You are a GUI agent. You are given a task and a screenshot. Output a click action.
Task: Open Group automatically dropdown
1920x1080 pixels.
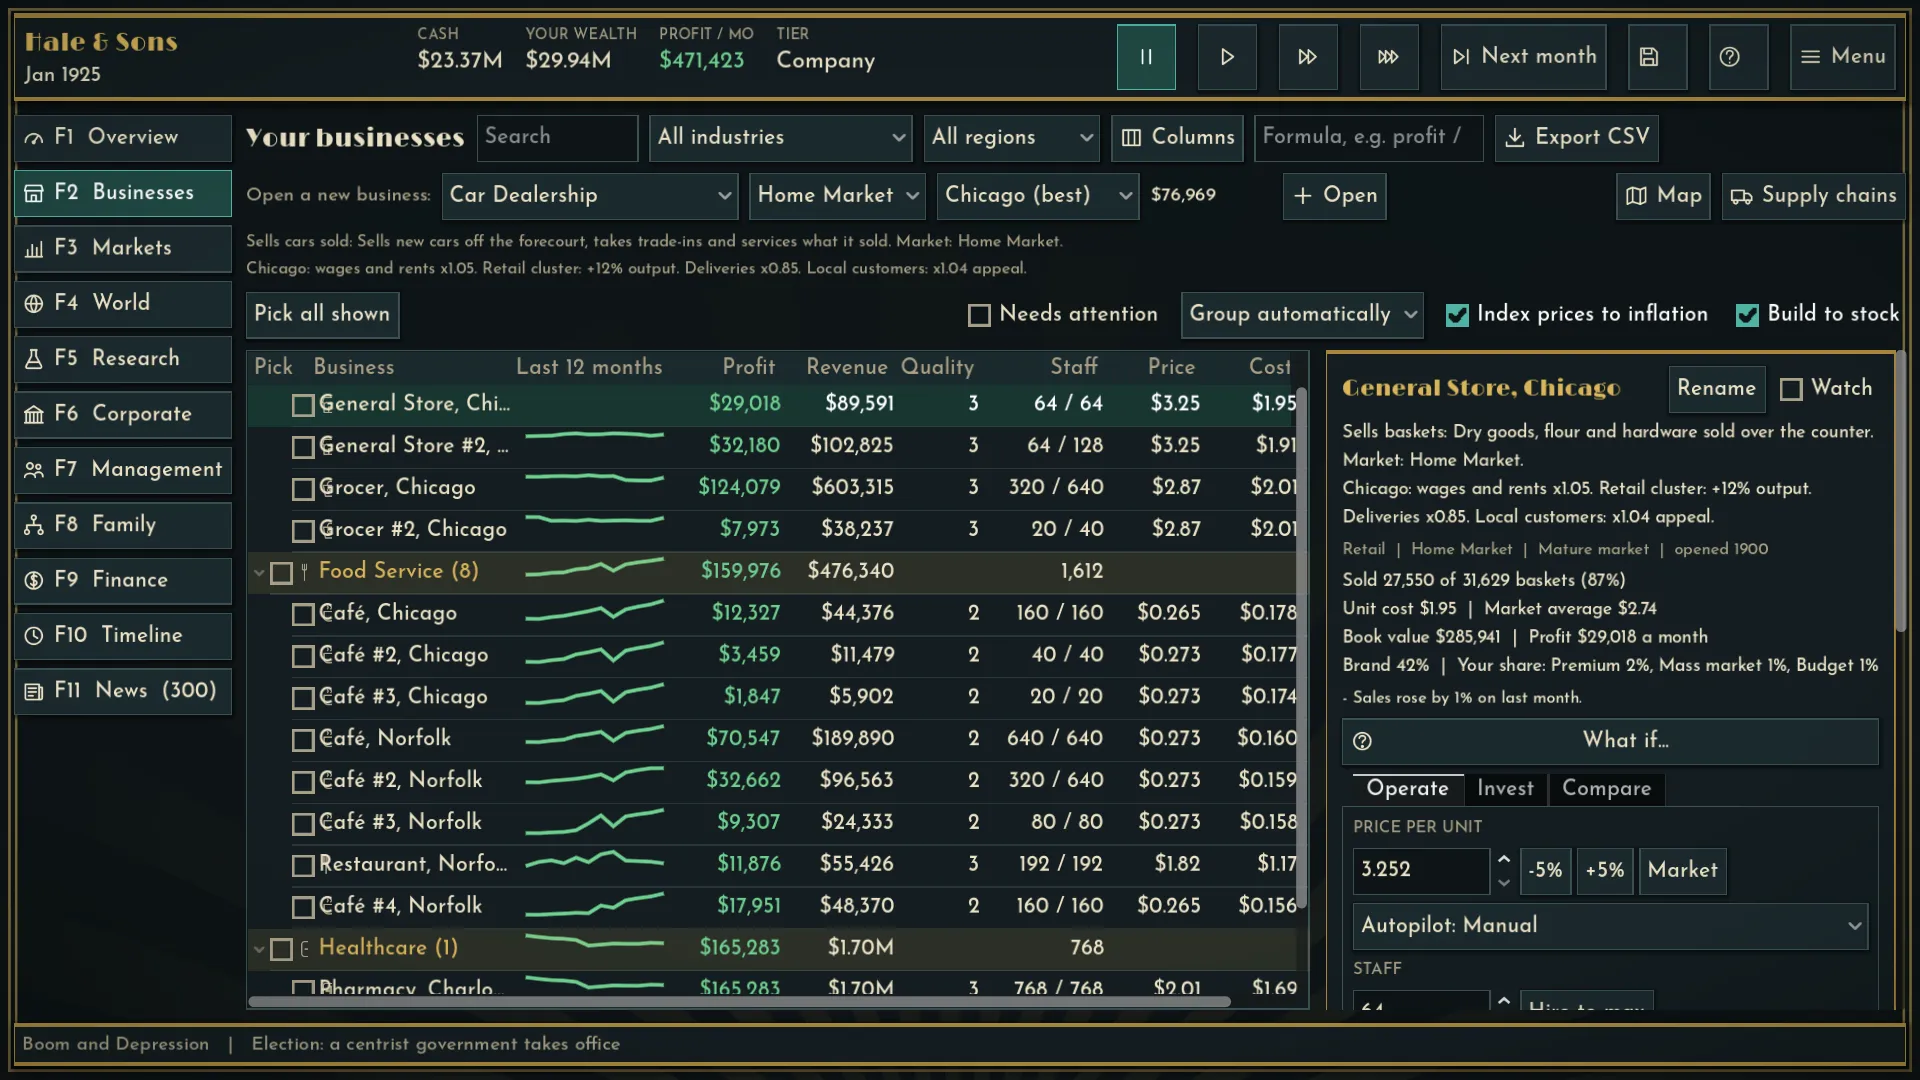1302,315
